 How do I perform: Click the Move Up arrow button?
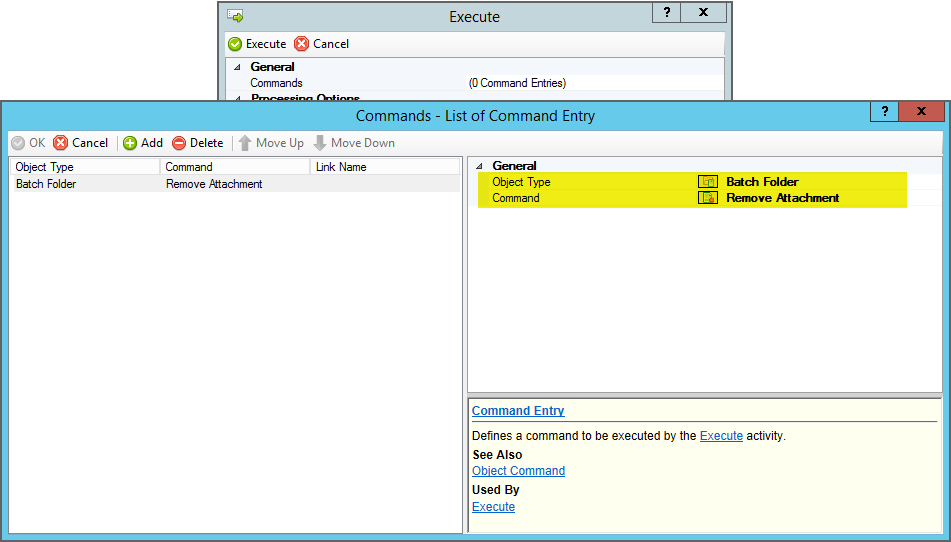coord(271,143)
